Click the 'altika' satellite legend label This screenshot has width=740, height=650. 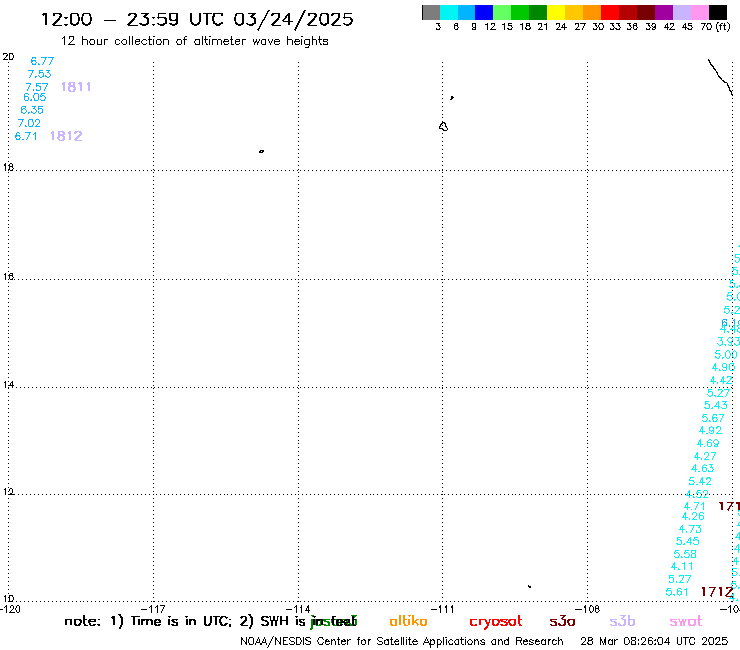pos(408,621)
